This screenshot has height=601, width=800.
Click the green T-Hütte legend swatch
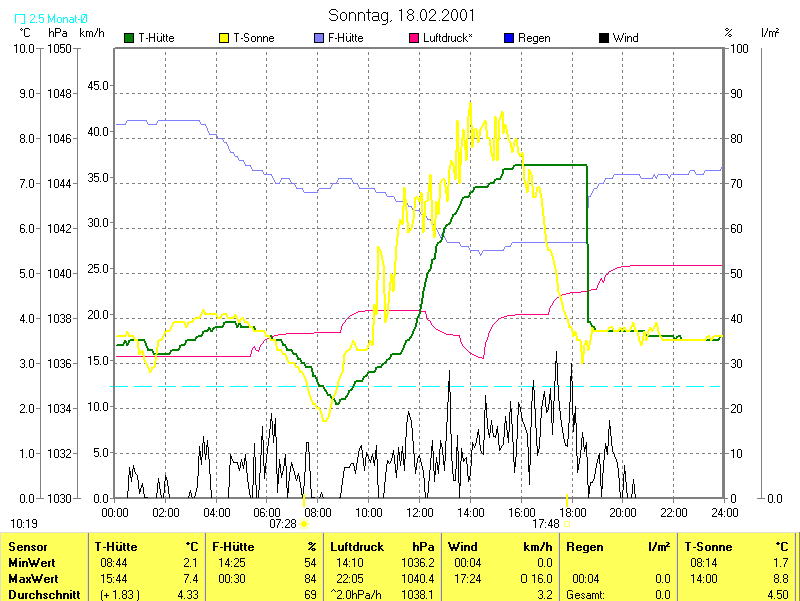(x=130, y=38)
